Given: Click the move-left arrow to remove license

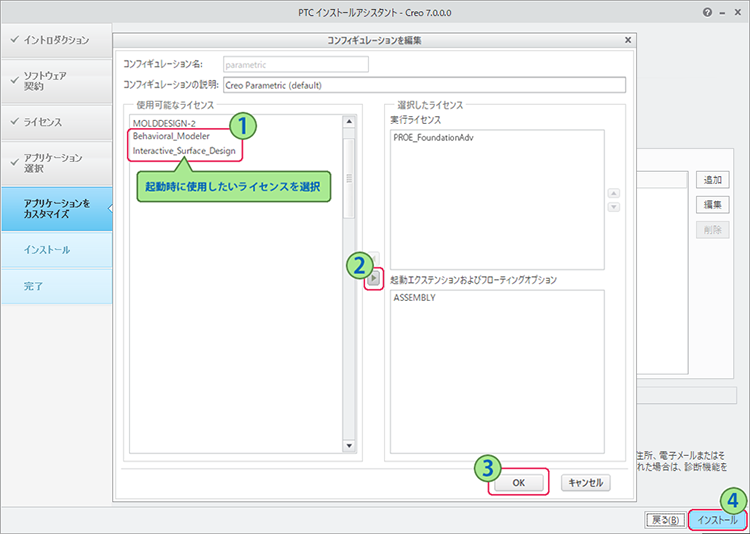Looking at the screenshot, I should click(374, 258).
